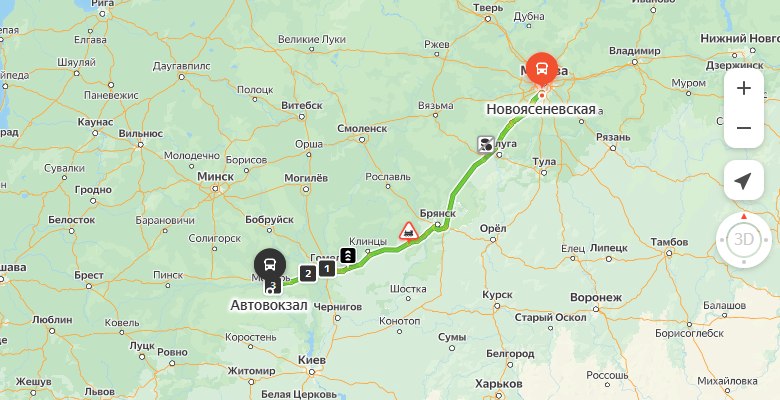The image size is (780, 400).
Task: Click the red bus destination marker in Moscow
Action: pyautogui.click(x=542, y=69)
